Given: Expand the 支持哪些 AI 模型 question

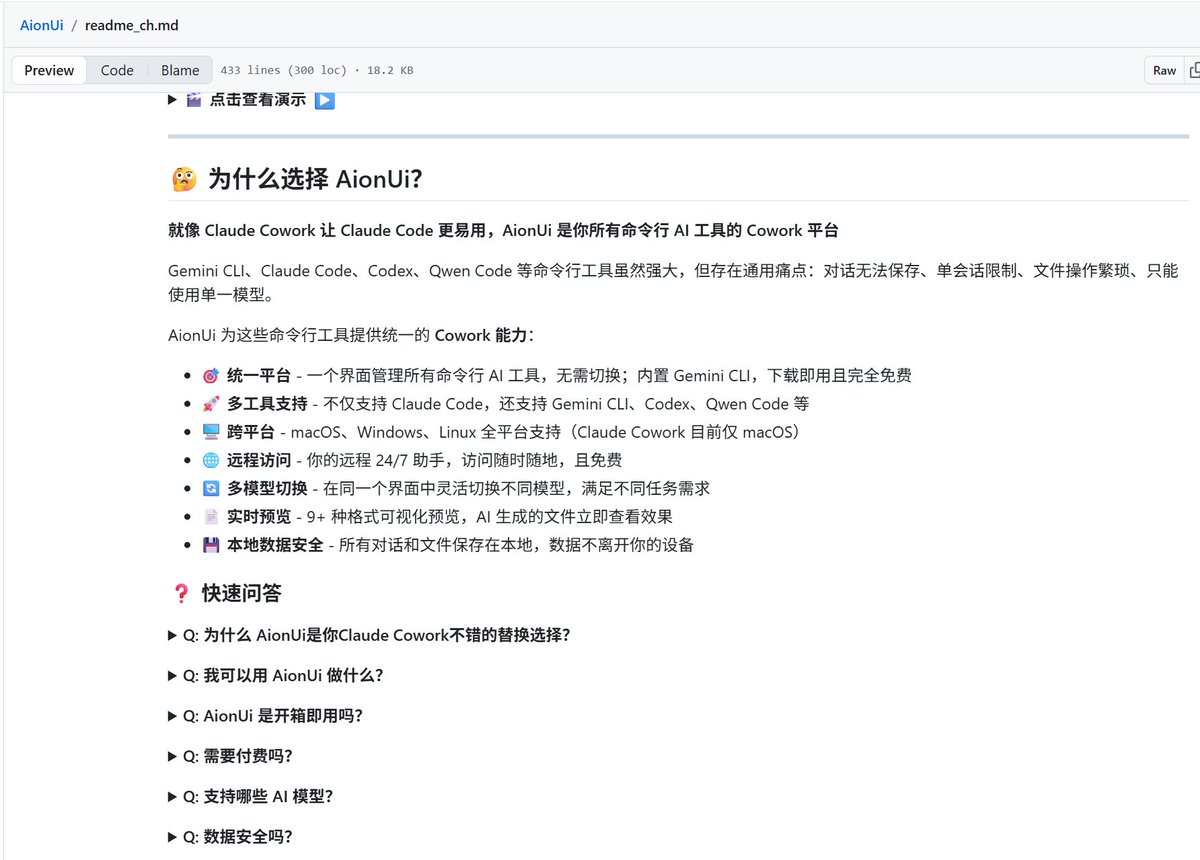Looking at the screenshot, I should tap(257, 796).
